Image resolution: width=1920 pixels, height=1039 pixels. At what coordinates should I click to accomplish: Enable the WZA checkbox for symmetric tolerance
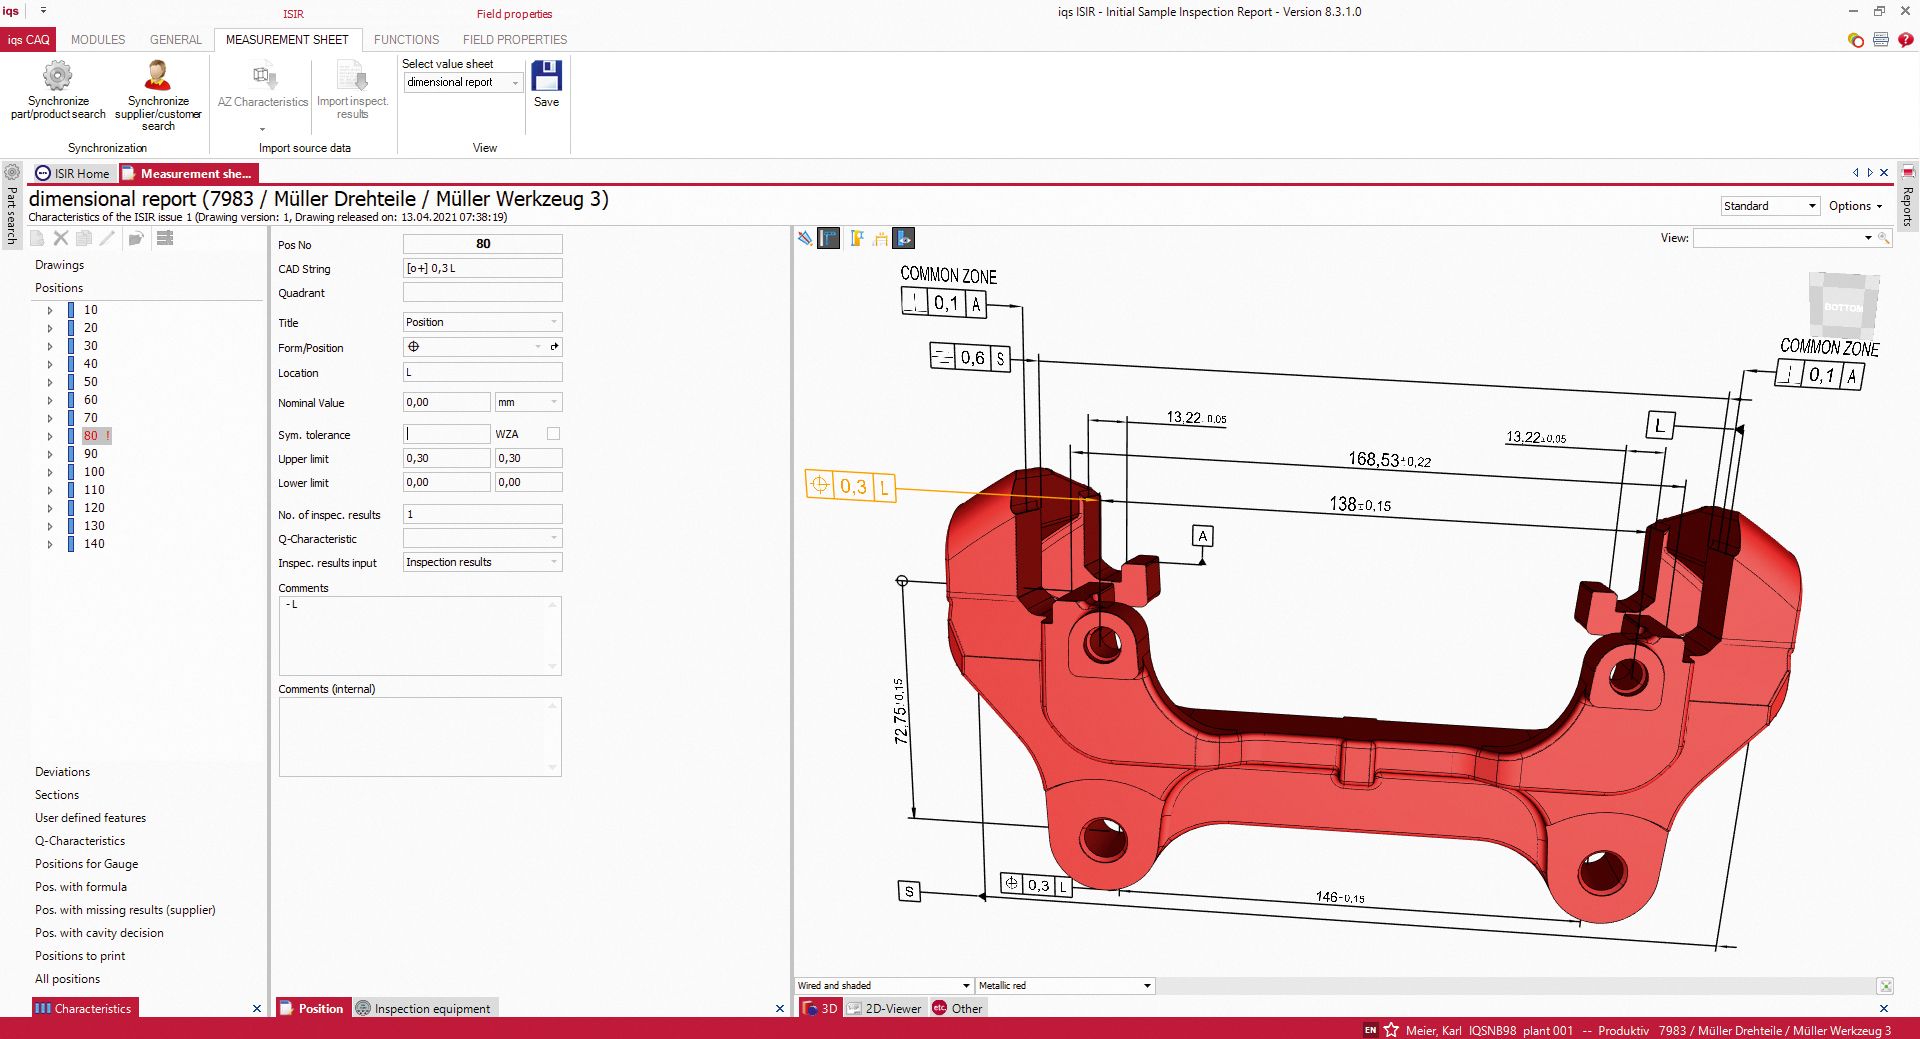click(x=551, y=433)
